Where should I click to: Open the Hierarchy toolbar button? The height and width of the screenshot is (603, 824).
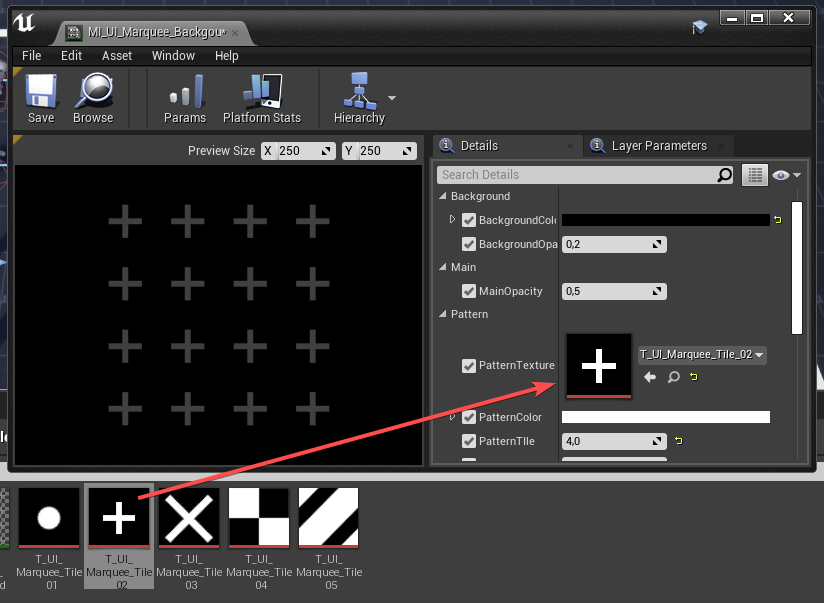tap(359, 99)
